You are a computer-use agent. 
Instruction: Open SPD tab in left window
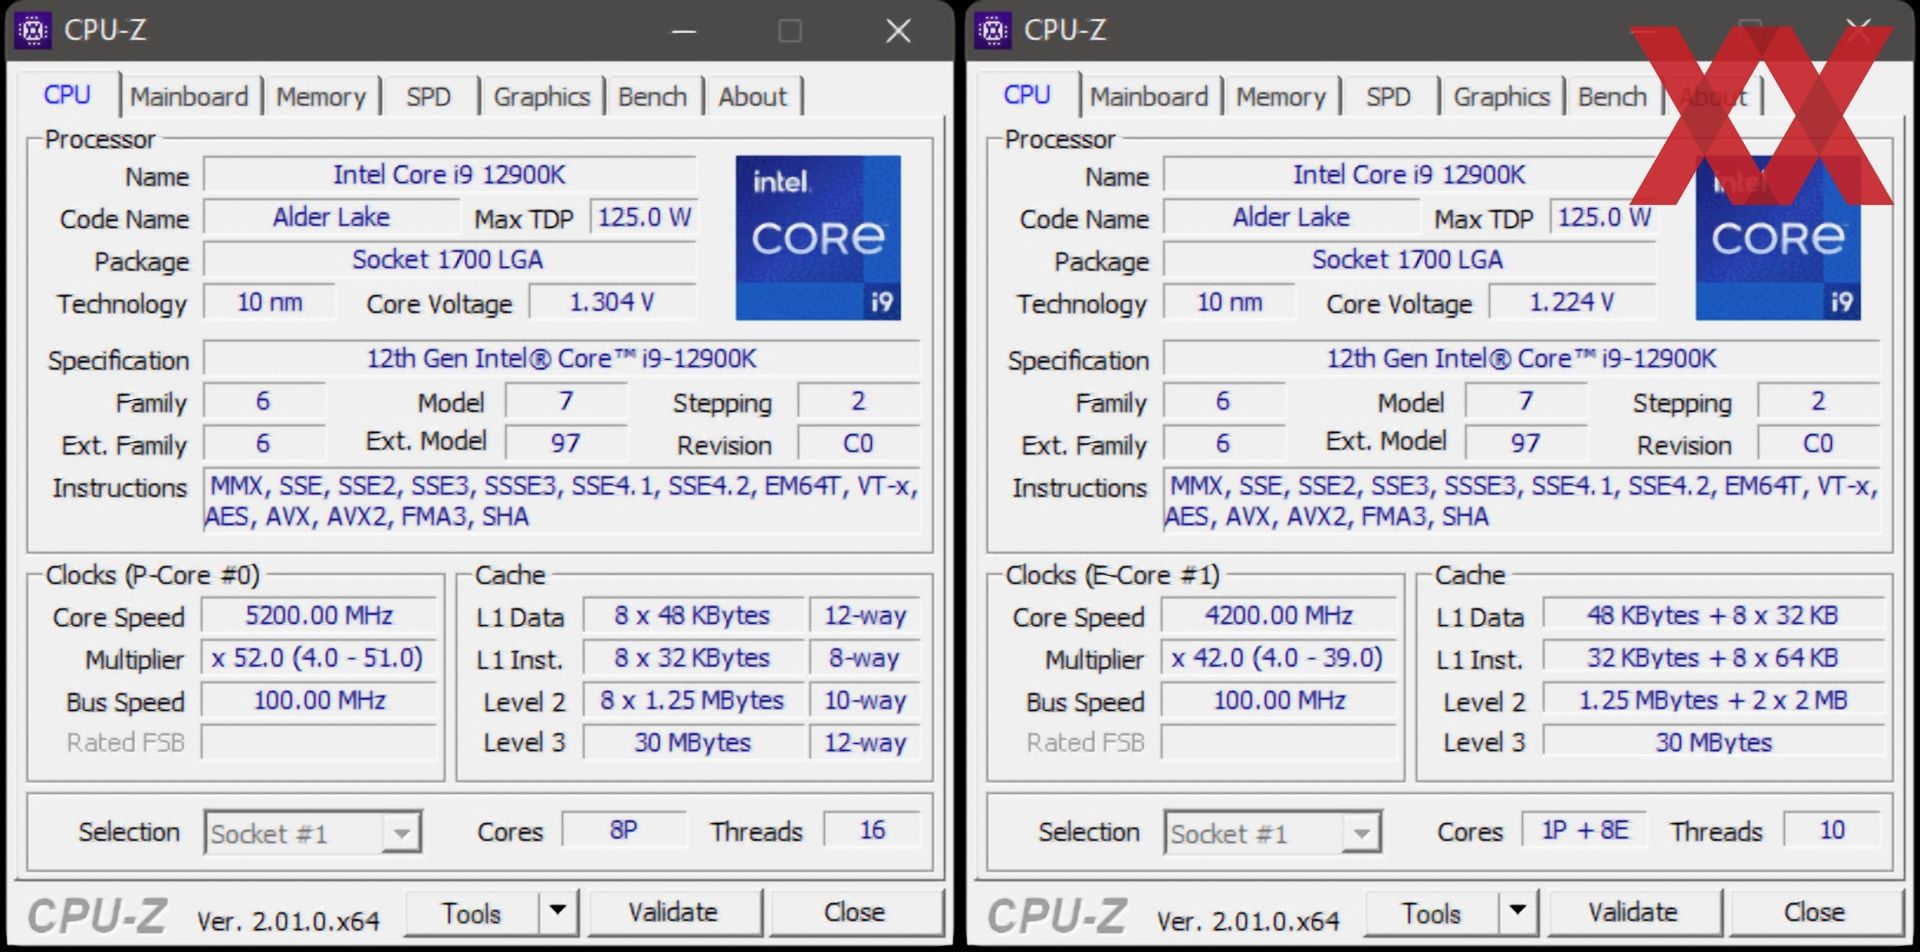[429, 97]
